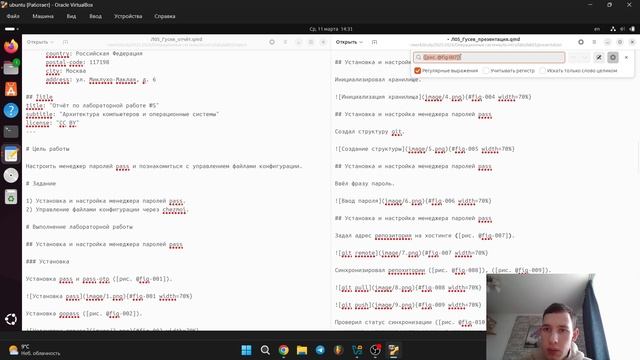Image resolution: width=640 pixels, height=360 pixels.
Task: Open the Файл menu in VirtualBox
Action: click(x=13, y=16)
